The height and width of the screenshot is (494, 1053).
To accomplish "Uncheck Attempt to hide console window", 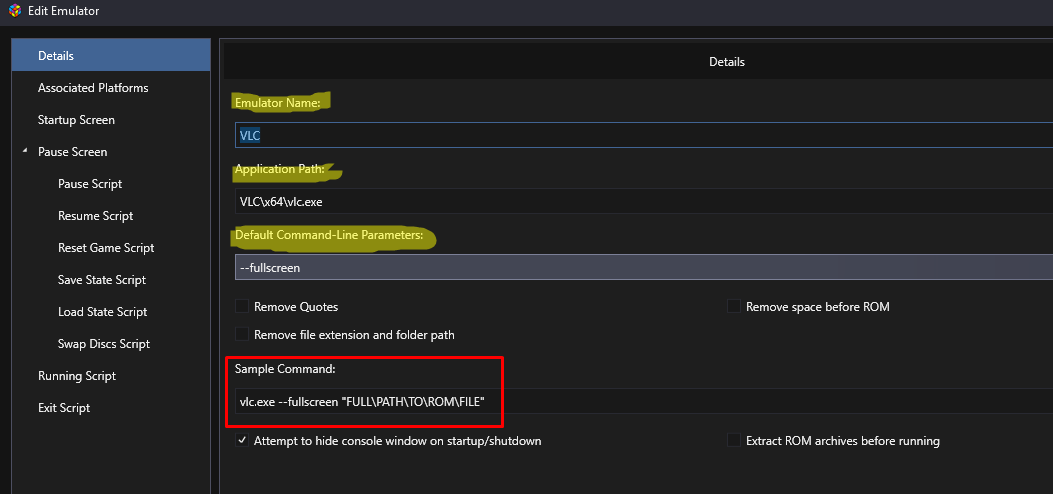I will coord(242,441).
